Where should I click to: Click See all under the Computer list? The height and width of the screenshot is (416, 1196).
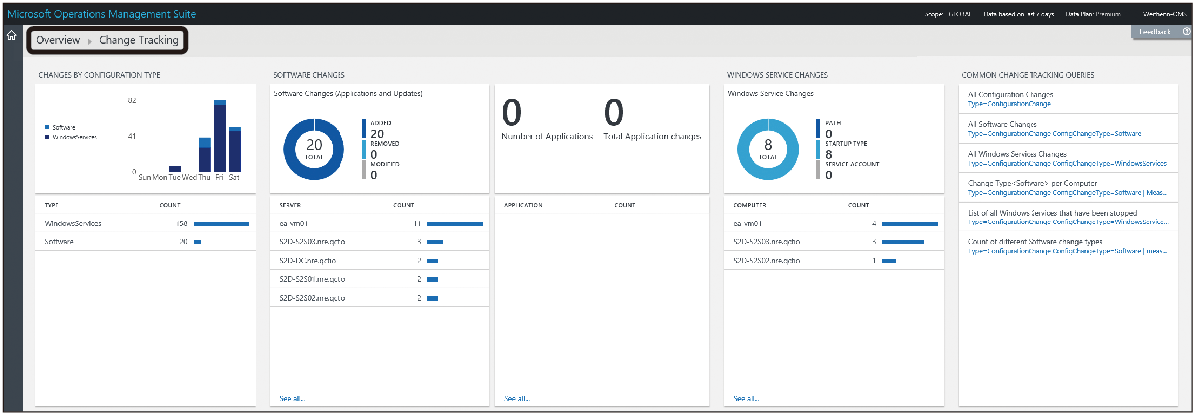746,397
